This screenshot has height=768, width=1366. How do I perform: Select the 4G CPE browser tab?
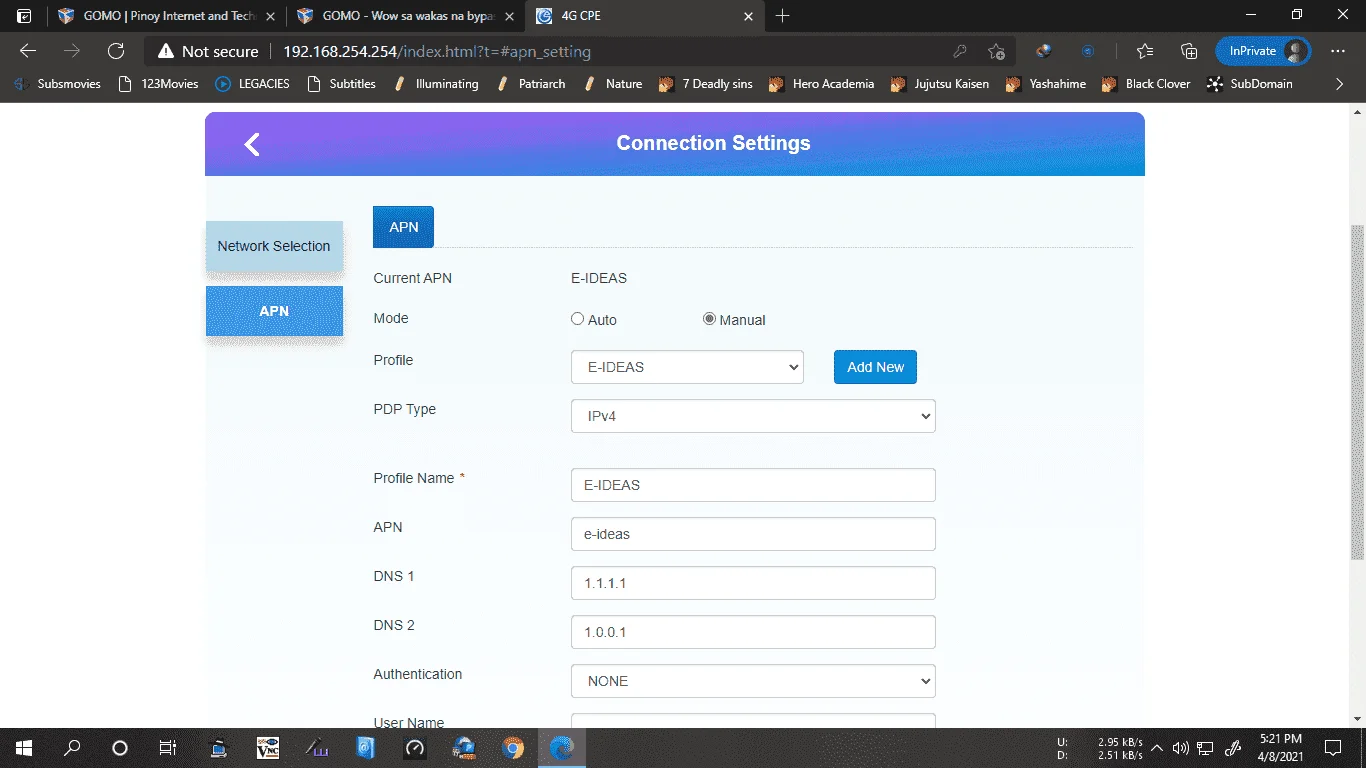point(645,16)
